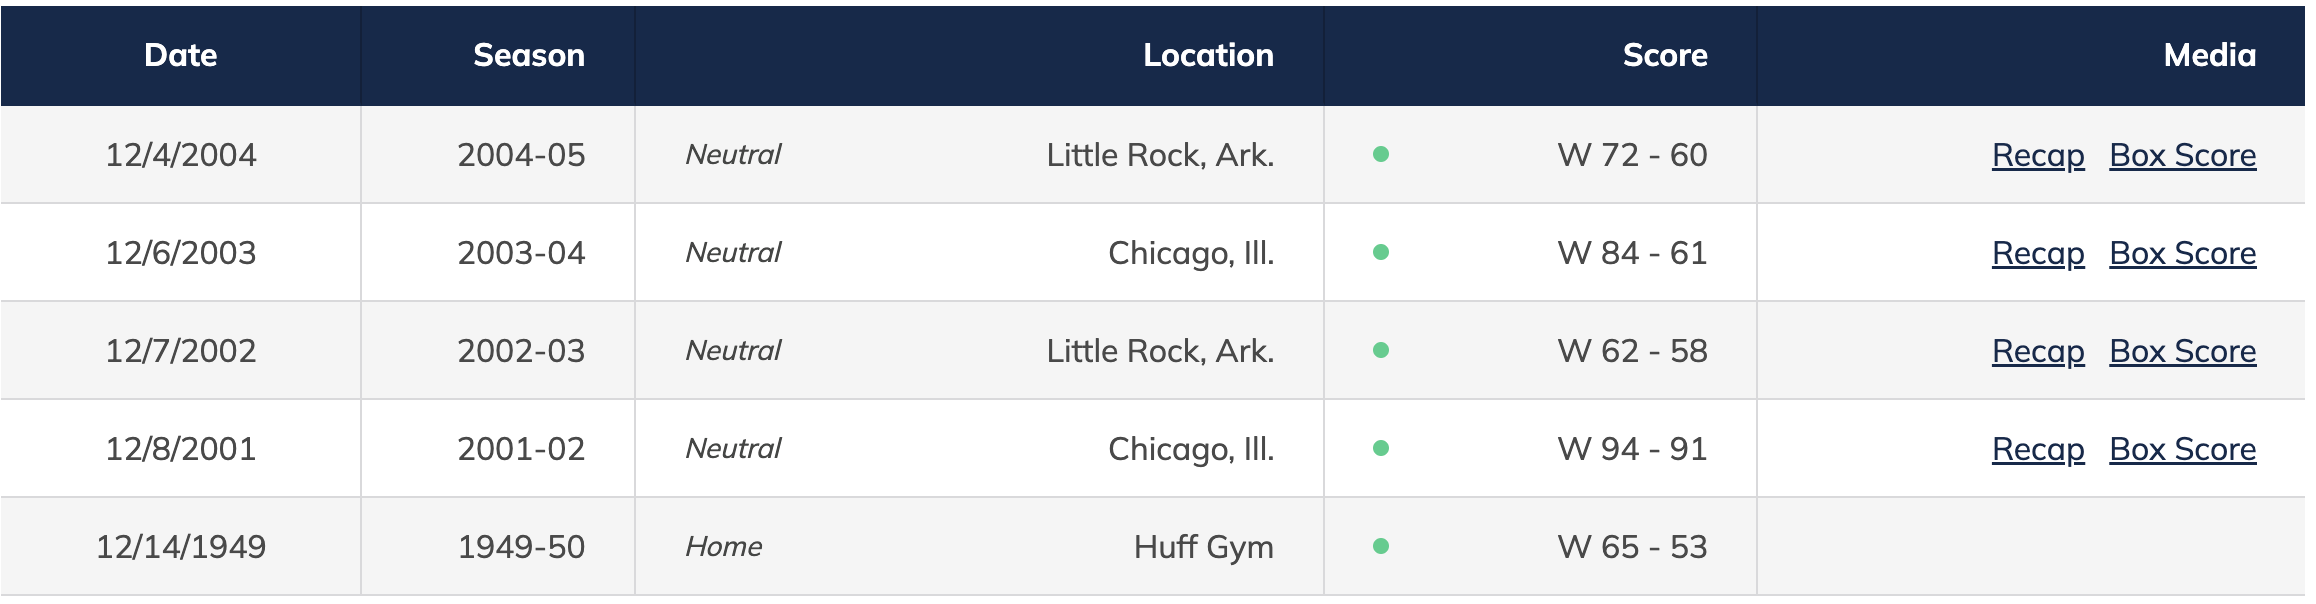View Box Score for the 2001-02 season game
Viewport: 2316px width, 604px height.
coord(2182,449)
